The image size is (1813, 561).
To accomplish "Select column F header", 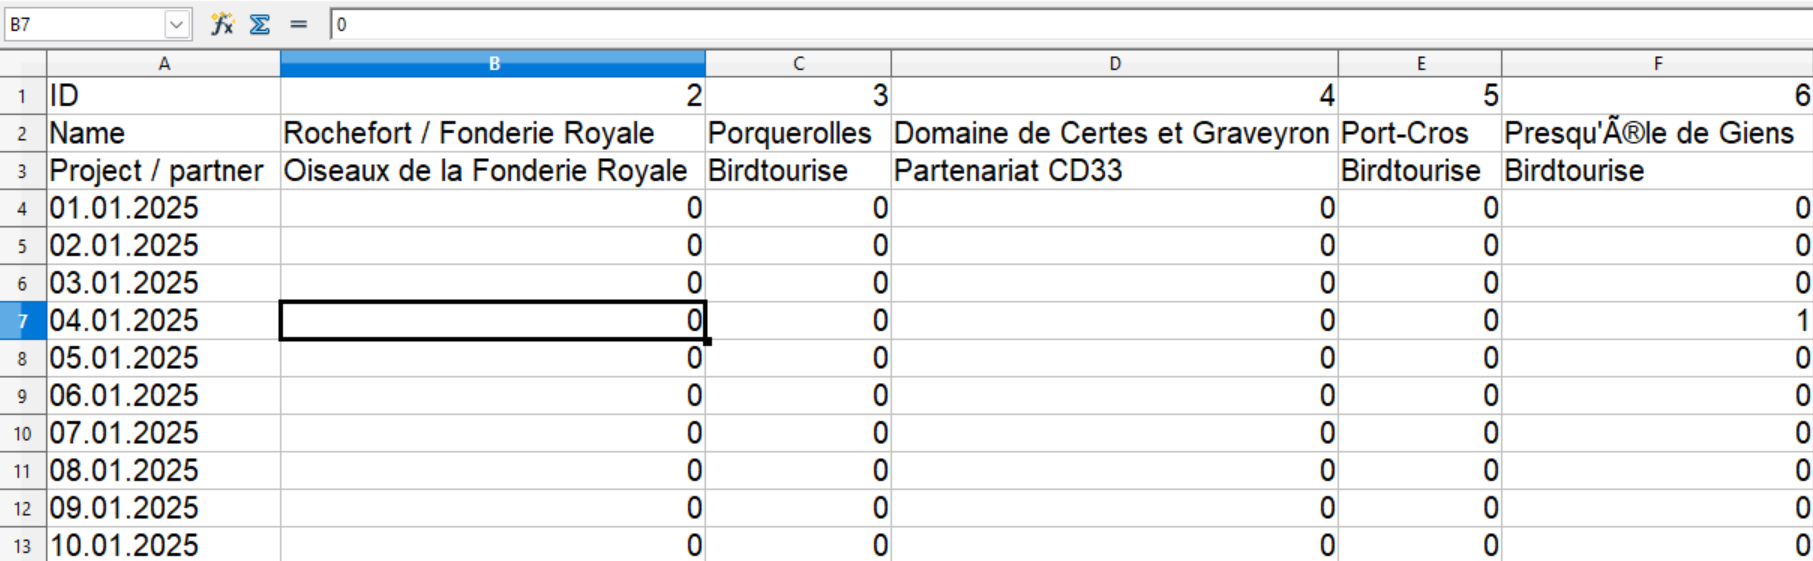I will point(1657,64).
